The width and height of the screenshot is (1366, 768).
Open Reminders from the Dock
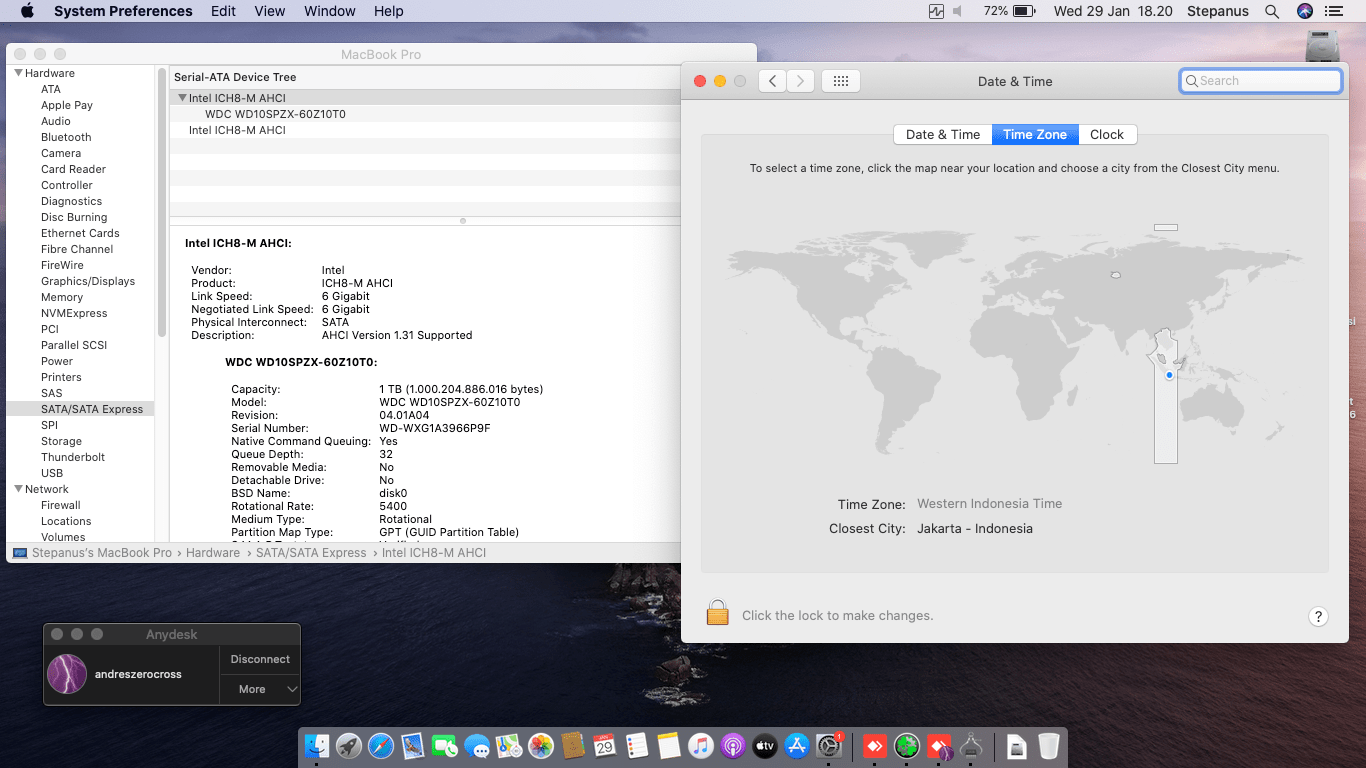pyautogui.click(x=637, y=745)
